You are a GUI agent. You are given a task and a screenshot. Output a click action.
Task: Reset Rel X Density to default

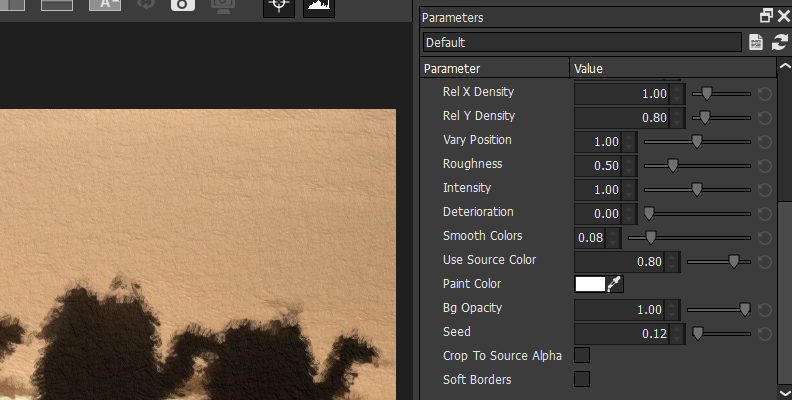pos(765,94)
